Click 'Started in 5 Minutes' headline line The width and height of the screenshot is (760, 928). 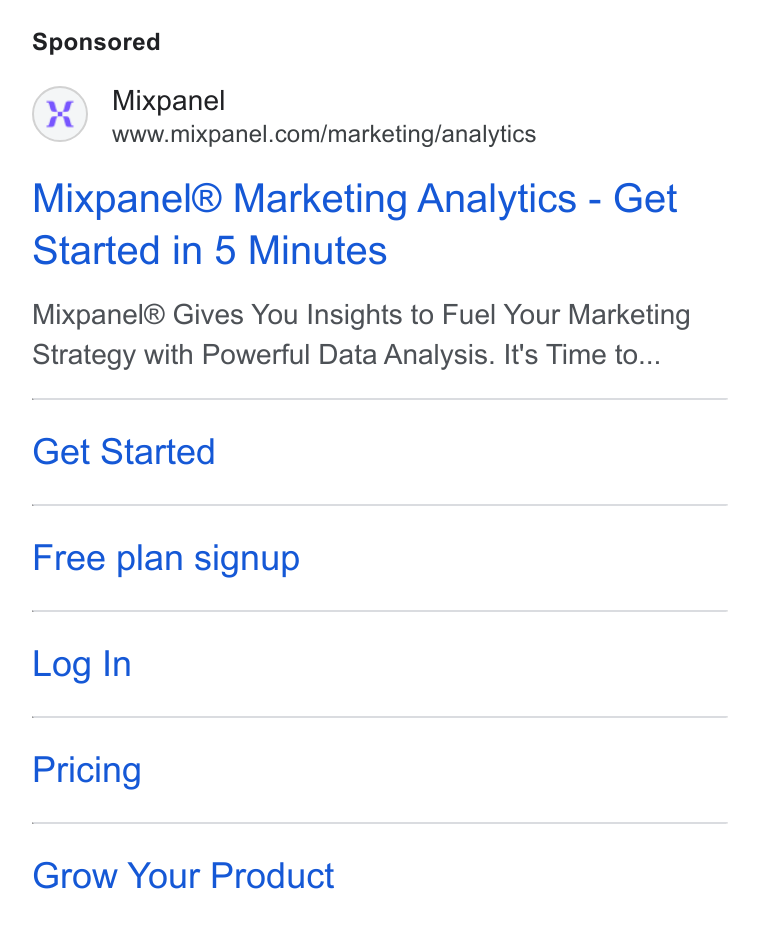tap(210, 250)
